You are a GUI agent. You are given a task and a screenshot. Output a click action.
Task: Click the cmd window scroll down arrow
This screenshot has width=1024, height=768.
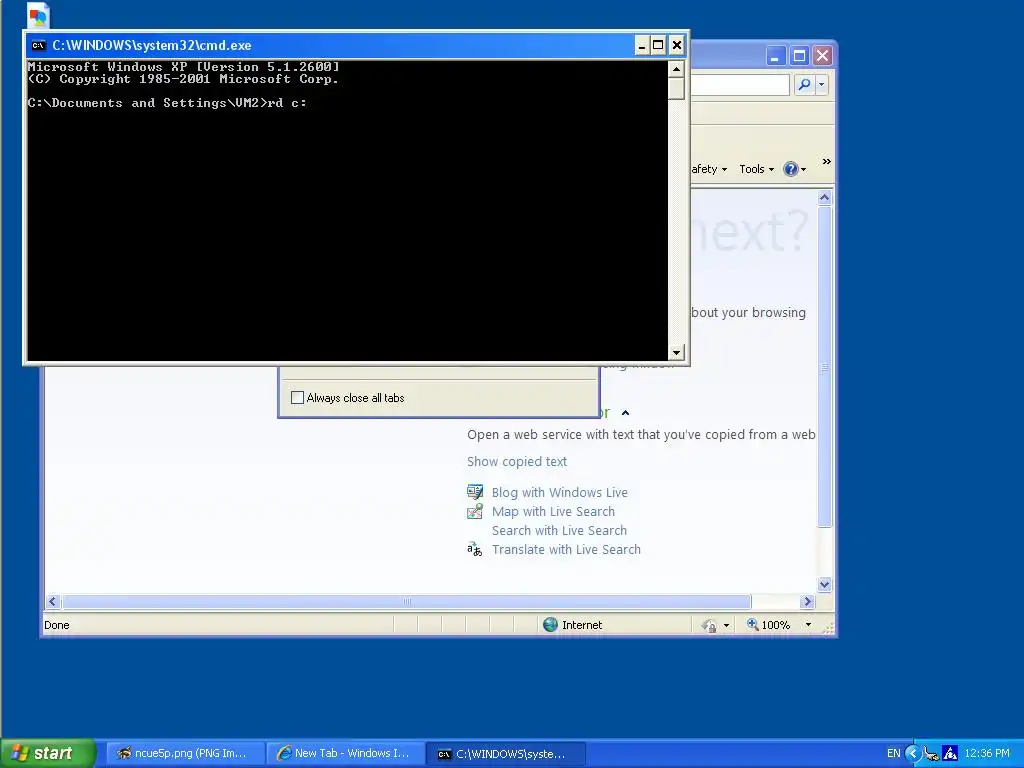click(x=676, y=353)
